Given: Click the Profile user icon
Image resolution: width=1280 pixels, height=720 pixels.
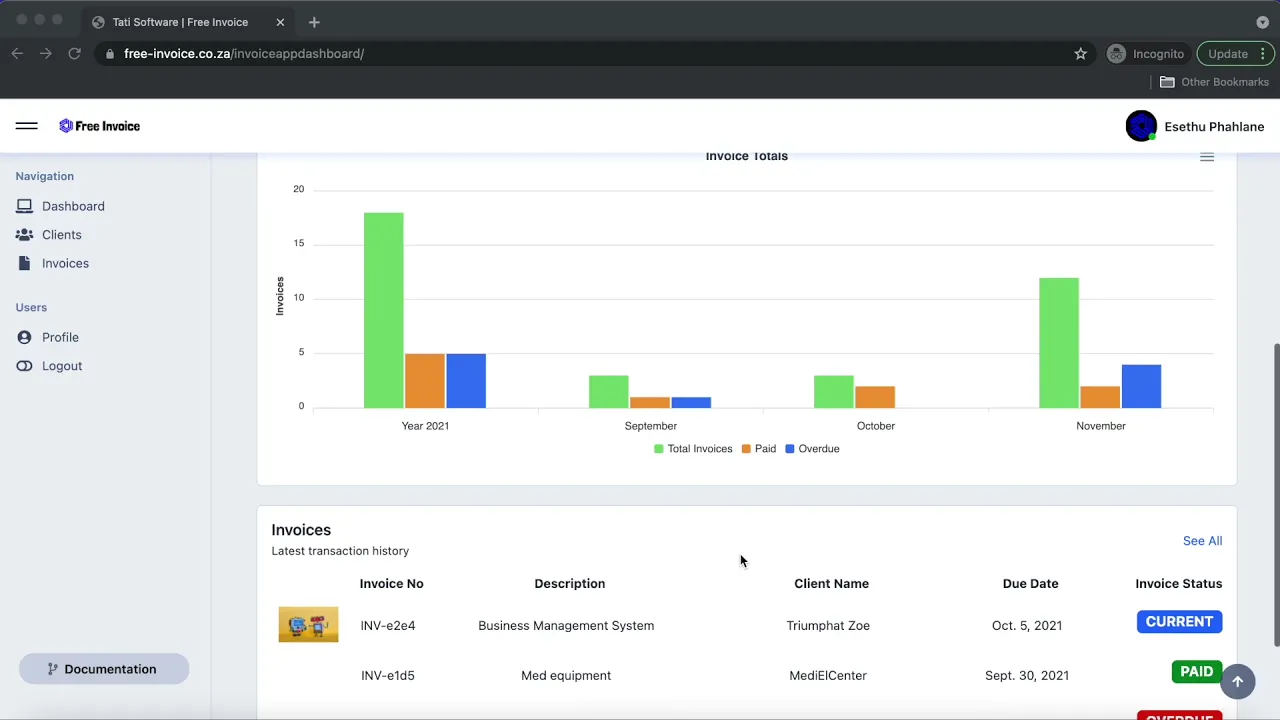Looking at the screenshot, I should 24,337.
